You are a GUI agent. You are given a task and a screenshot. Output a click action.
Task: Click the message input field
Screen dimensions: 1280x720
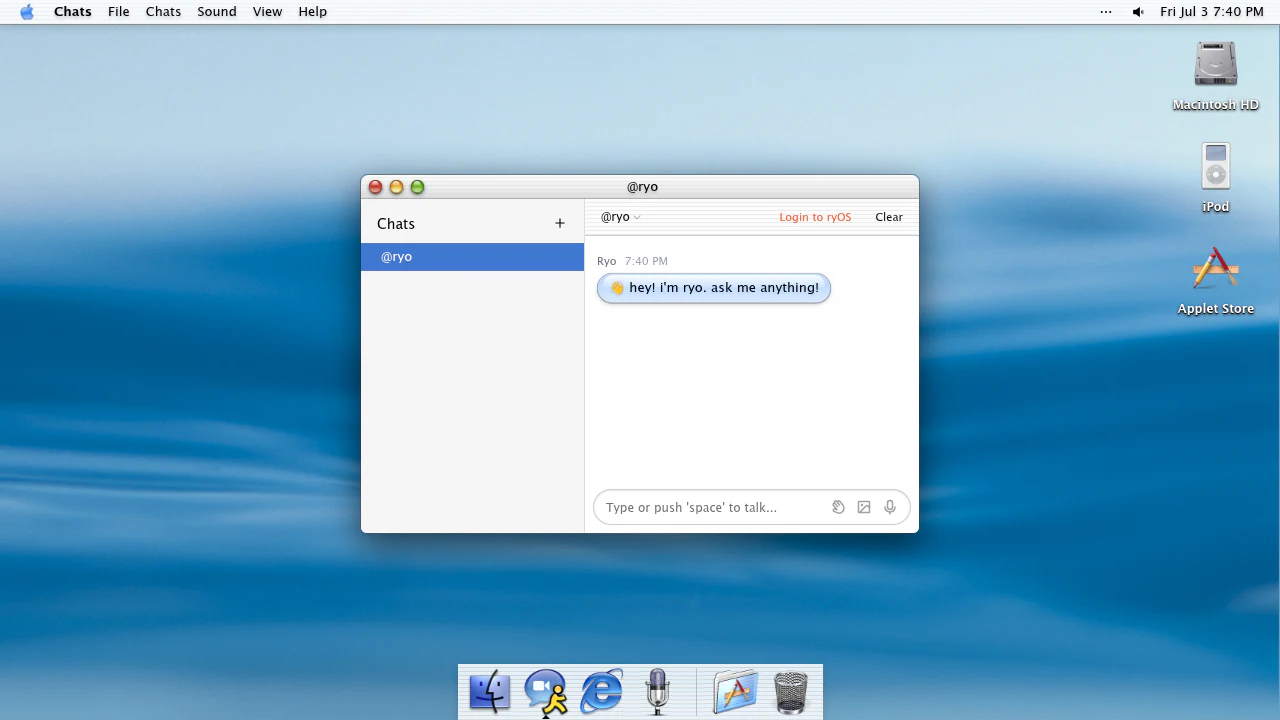[x=714, y=507]
